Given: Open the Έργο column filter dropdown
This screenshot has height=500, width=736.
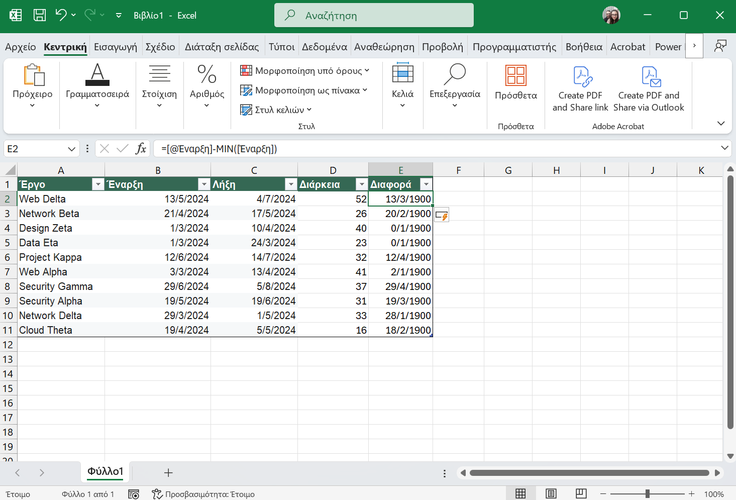Looking at the screenshot, I should click(97, 184).
